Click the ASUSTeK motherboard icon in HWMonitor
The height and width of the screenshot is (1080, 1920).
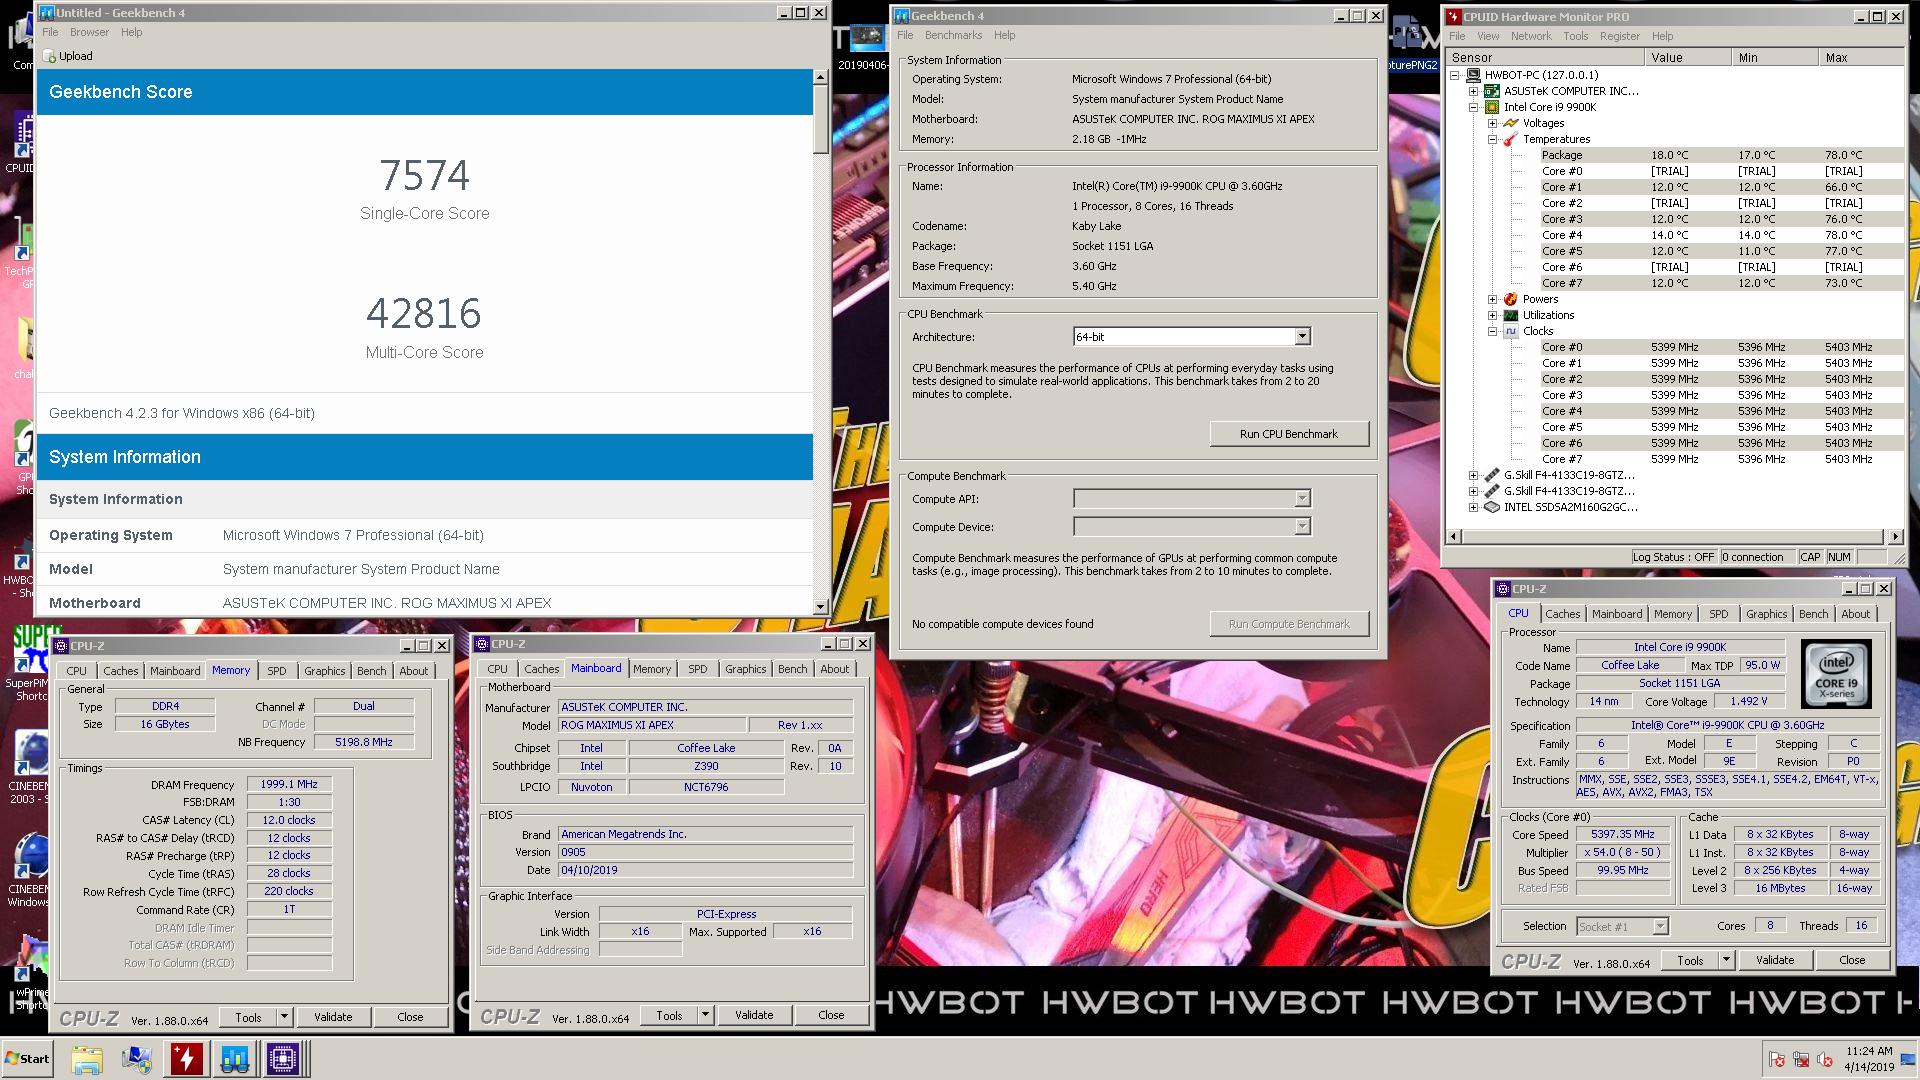(x=1492, y=91)
